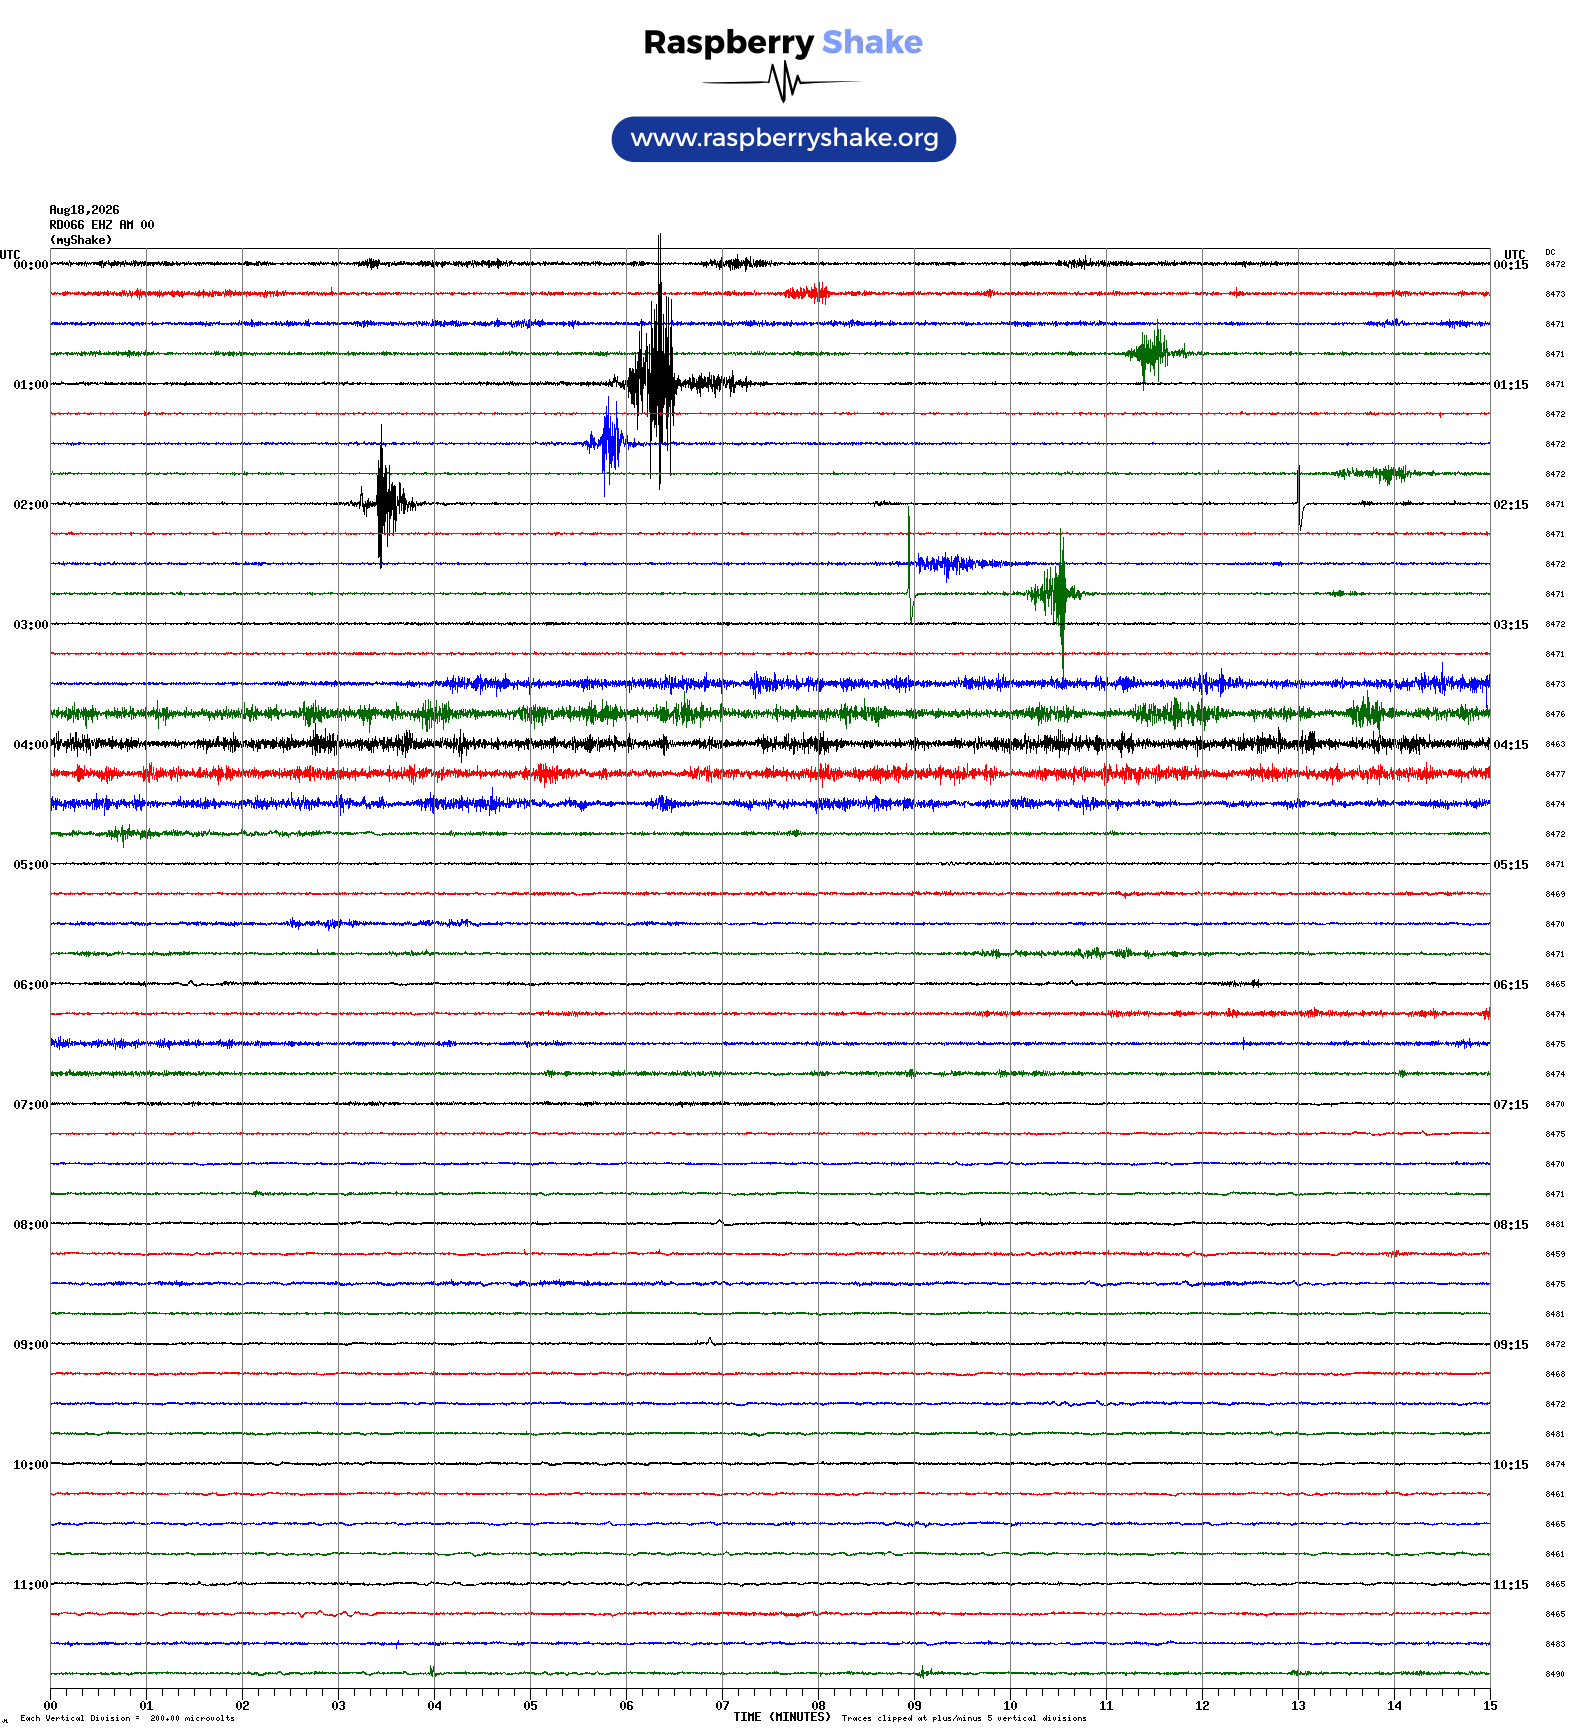
Task: Click the red burst on the 00:15 trace
Action: pyautogui.click(x=808, y=293)
